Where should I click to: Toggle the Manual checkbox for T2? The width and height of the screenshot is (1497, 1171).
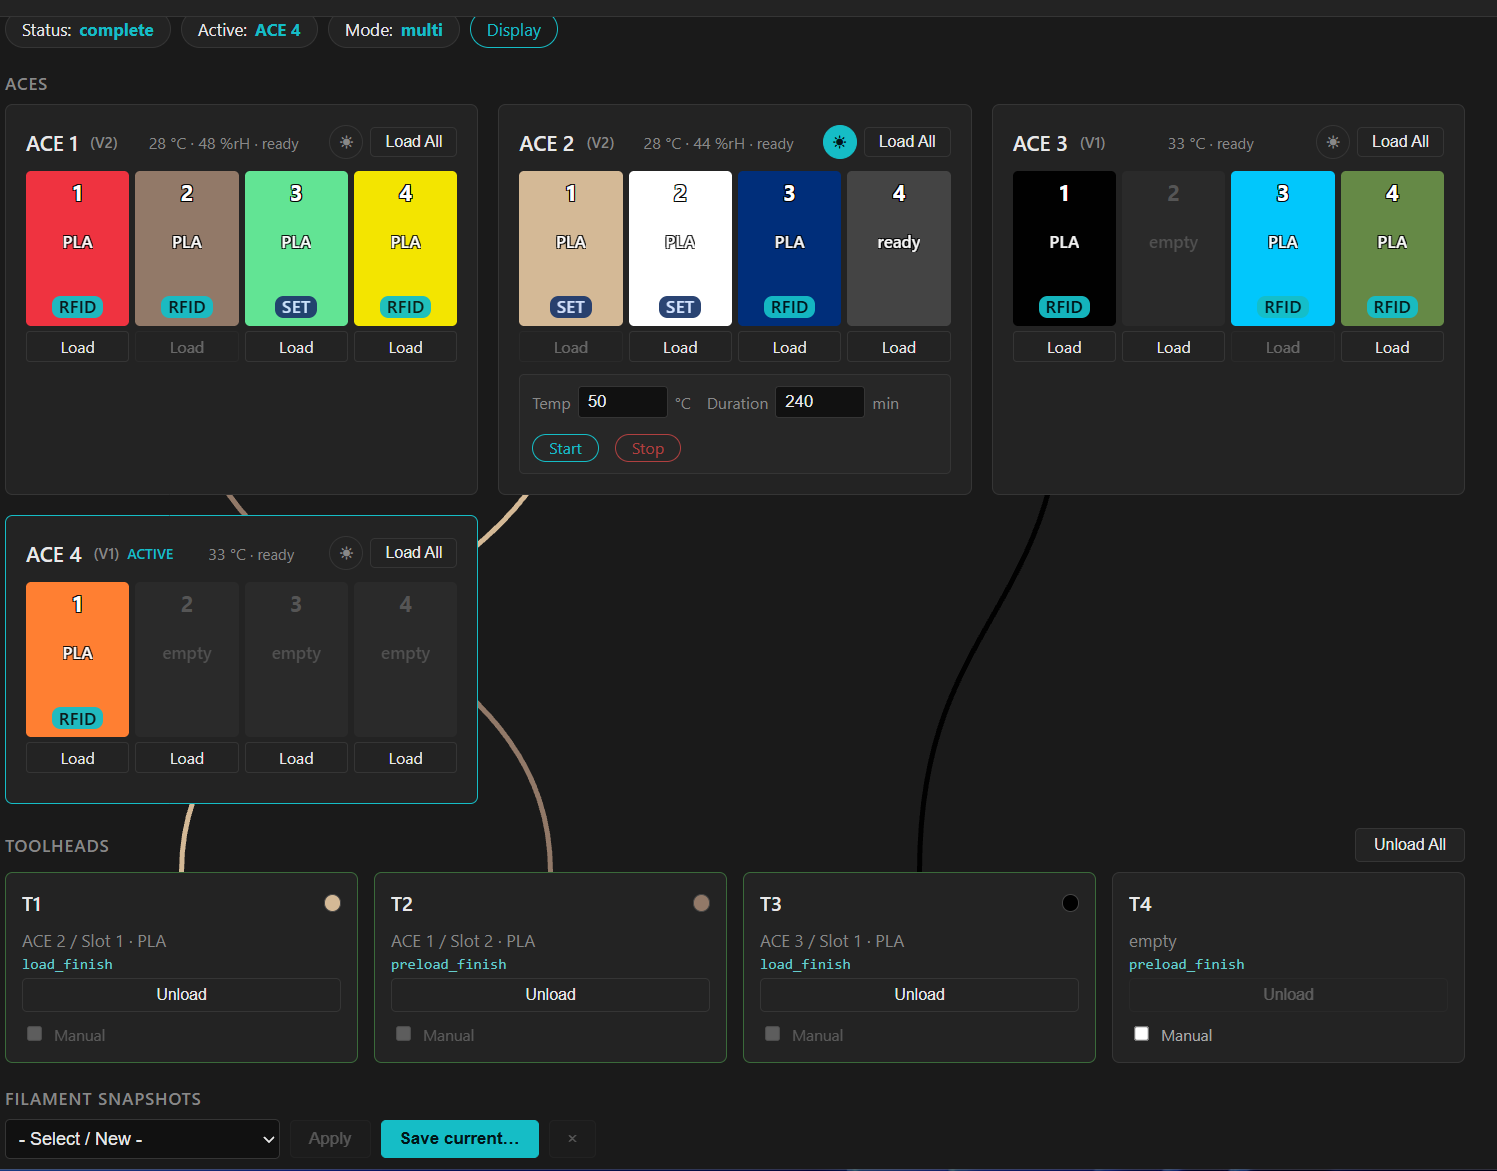pos(404,1034)
